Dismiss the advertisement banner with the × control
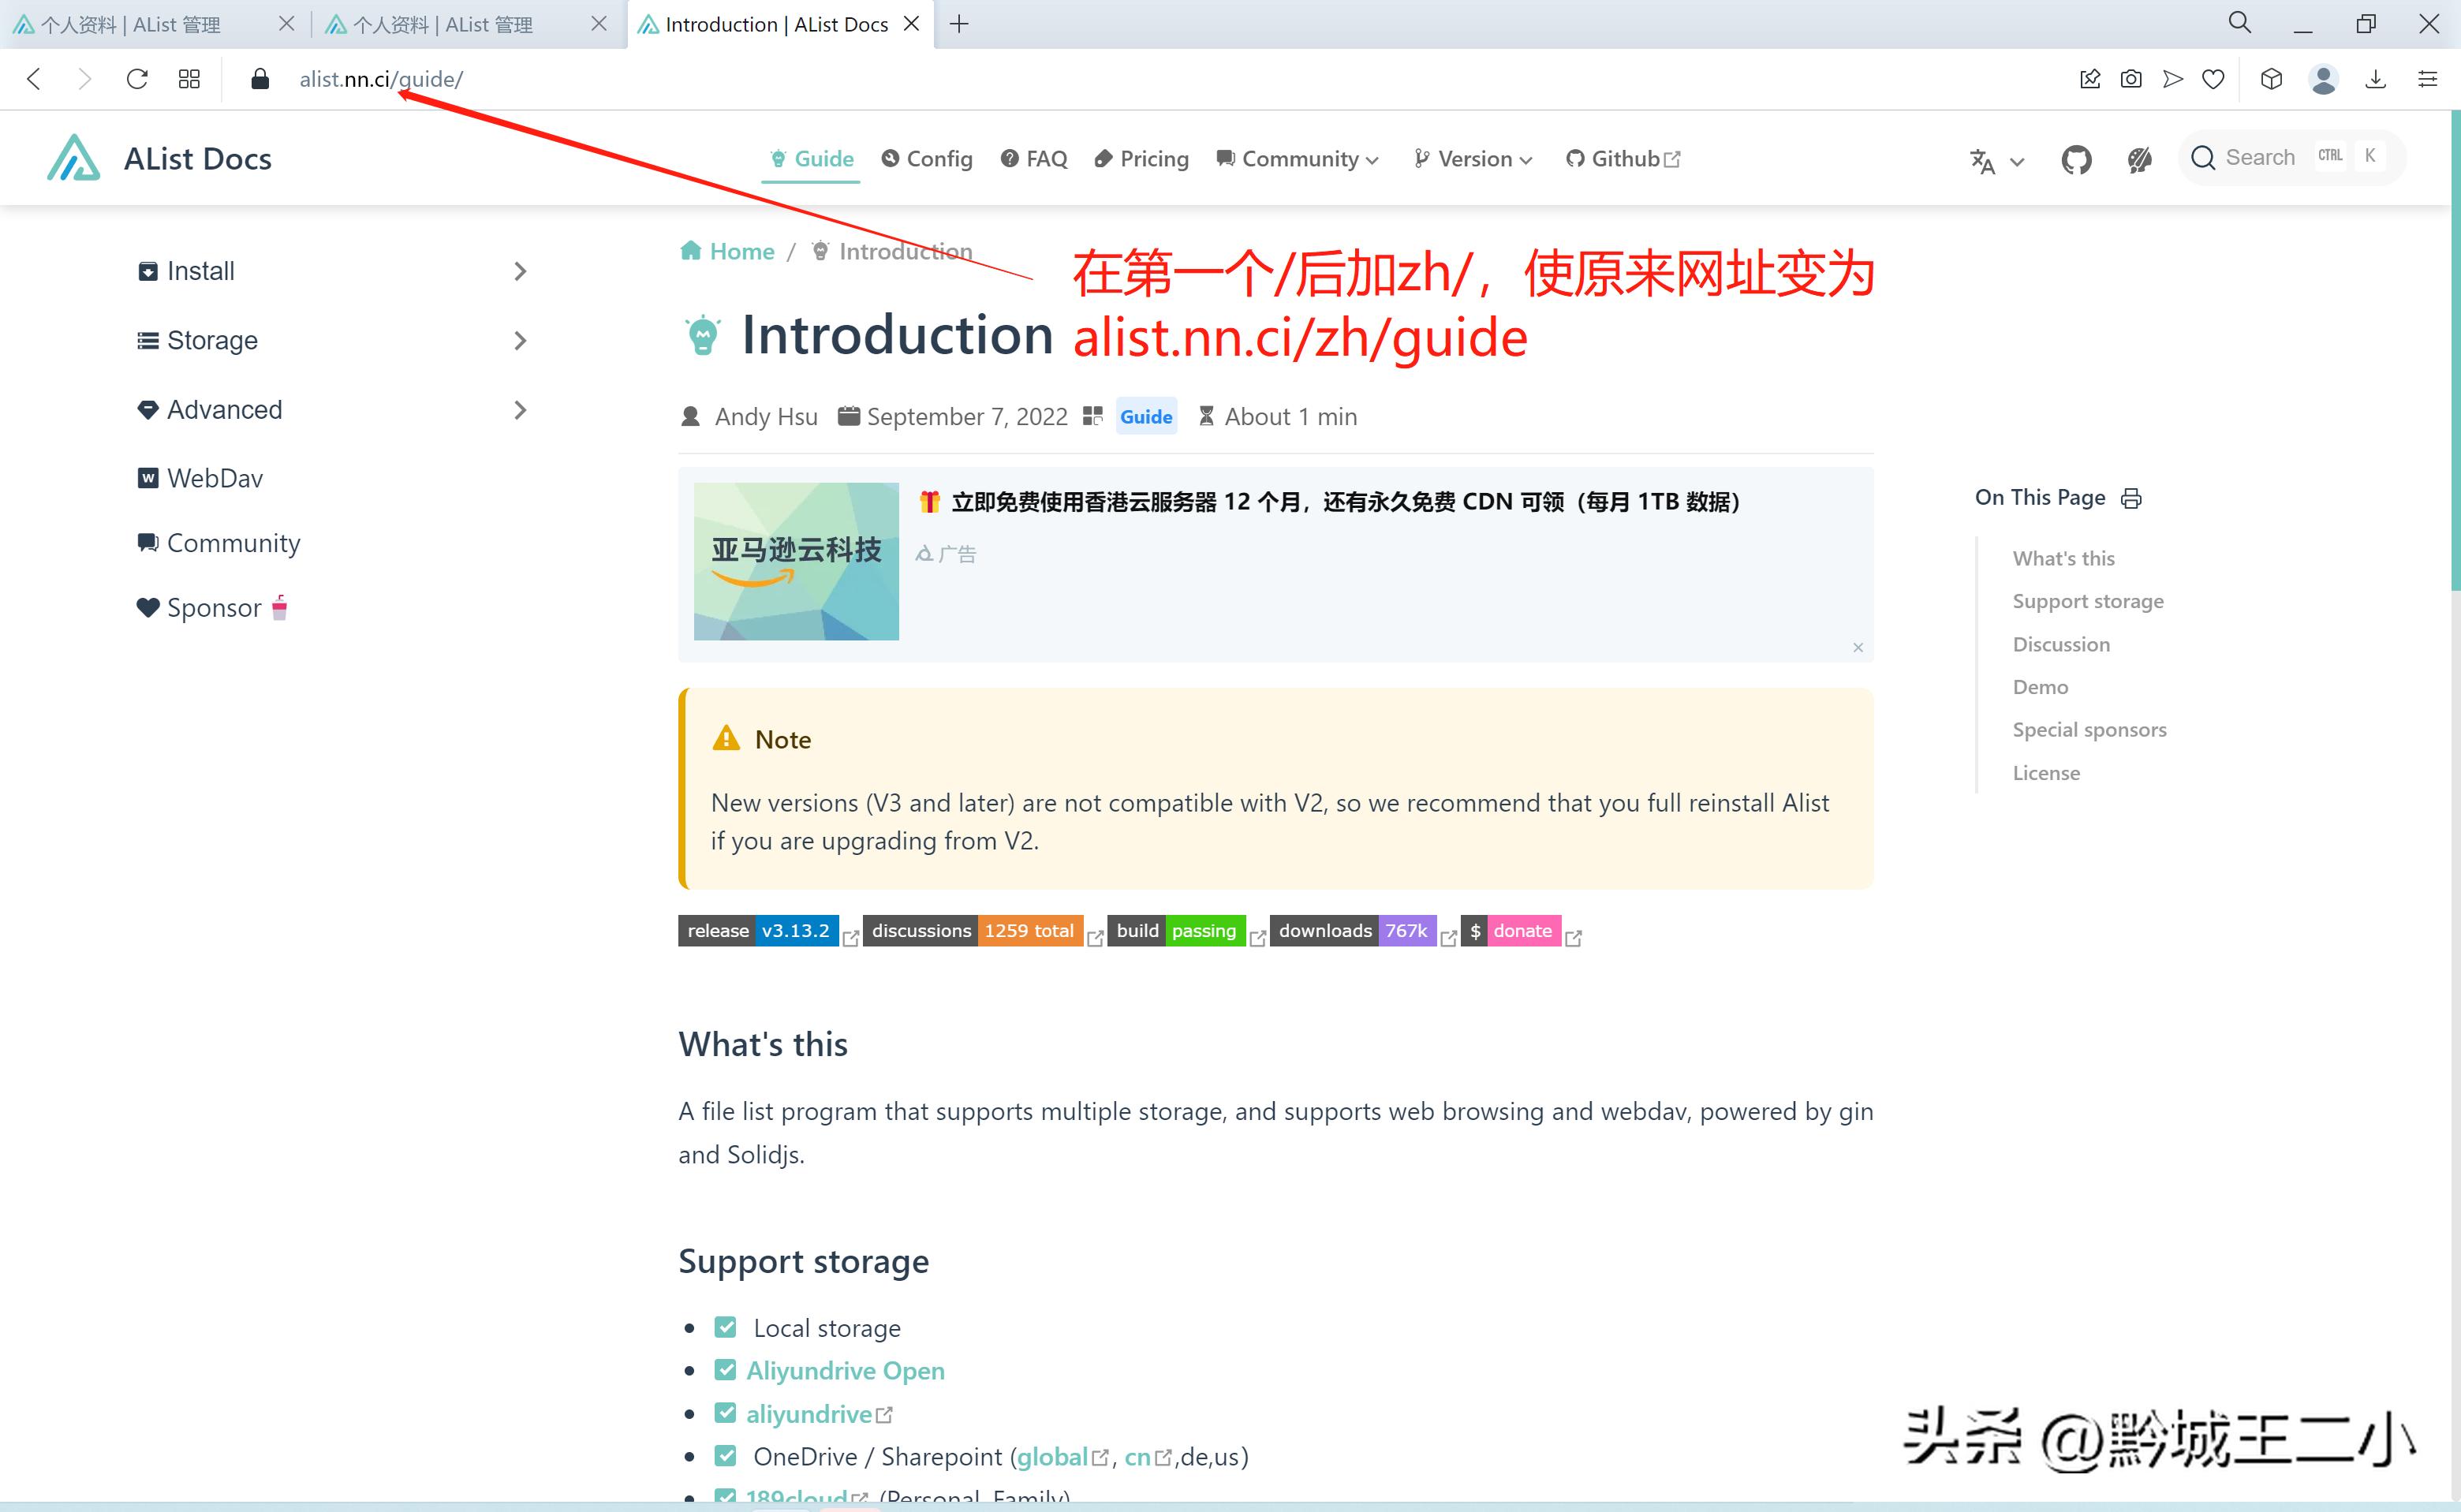The width and height of the screenshot is (2461, 1512). coord(1858,647)
